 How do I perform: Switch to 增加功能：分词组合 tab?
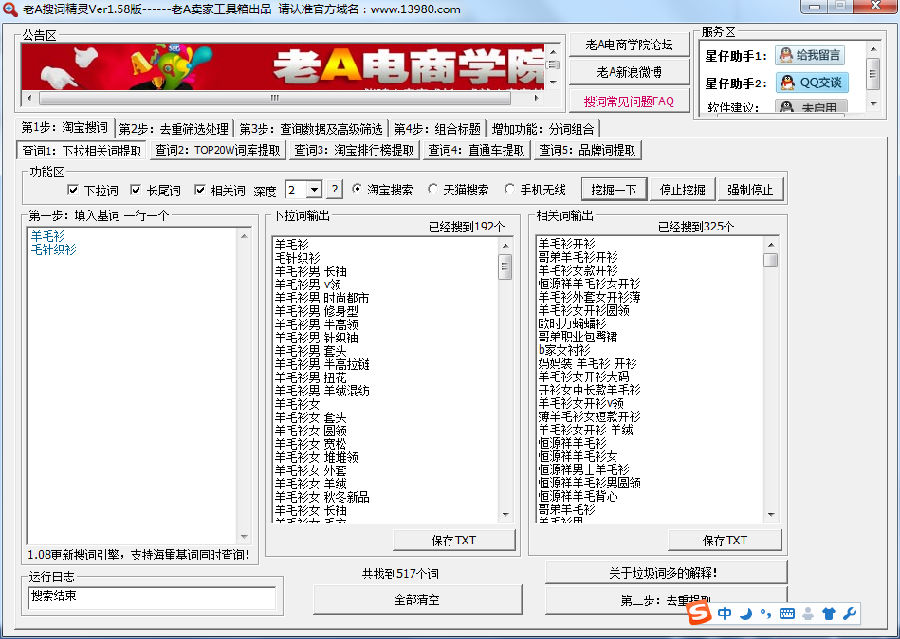coord(544,129)
